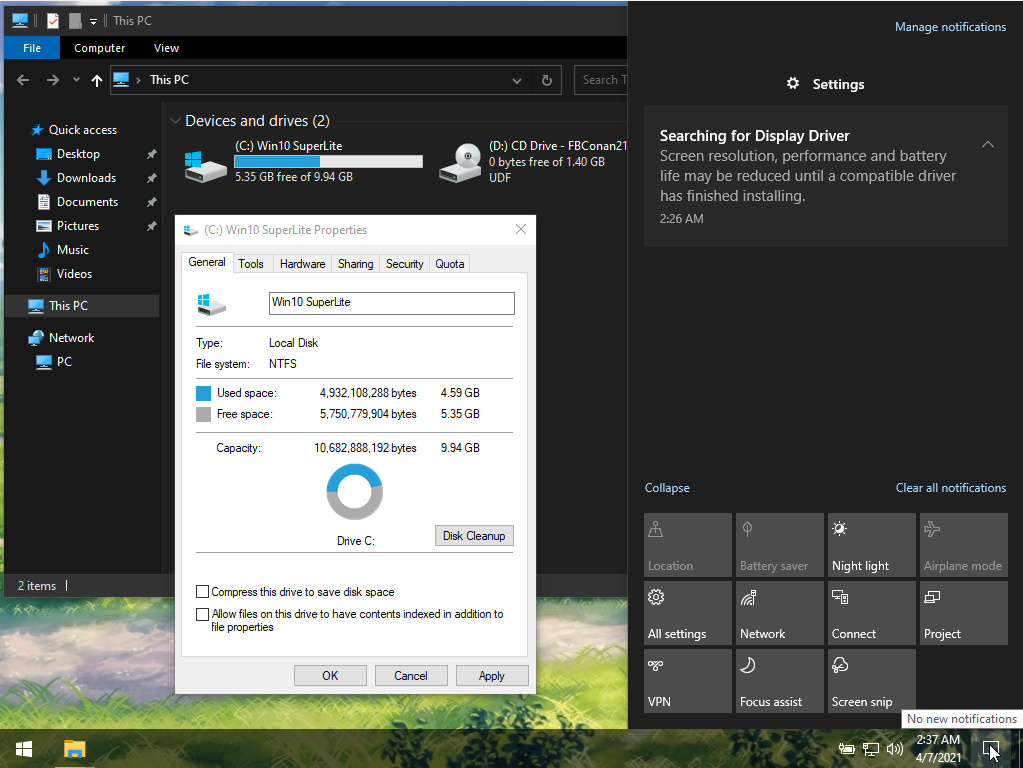Toggle the VPN quick action tile
Image resolution: width=1023 pixels, height=768 pixels.
tap(688, 681)
